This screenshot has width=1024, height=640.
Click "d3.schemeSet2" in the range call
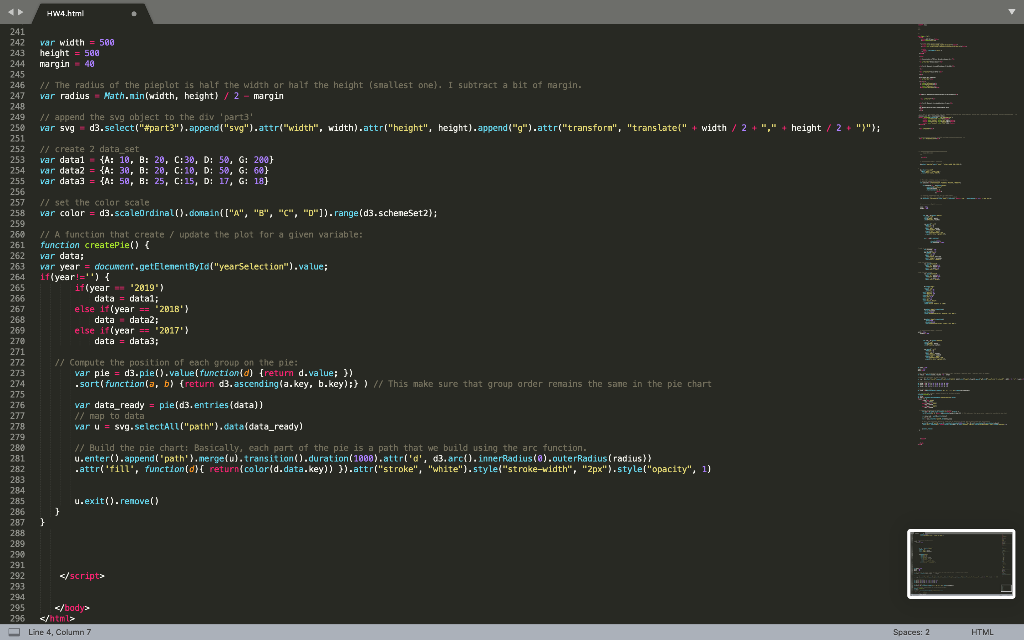click(x=397, y=213)
